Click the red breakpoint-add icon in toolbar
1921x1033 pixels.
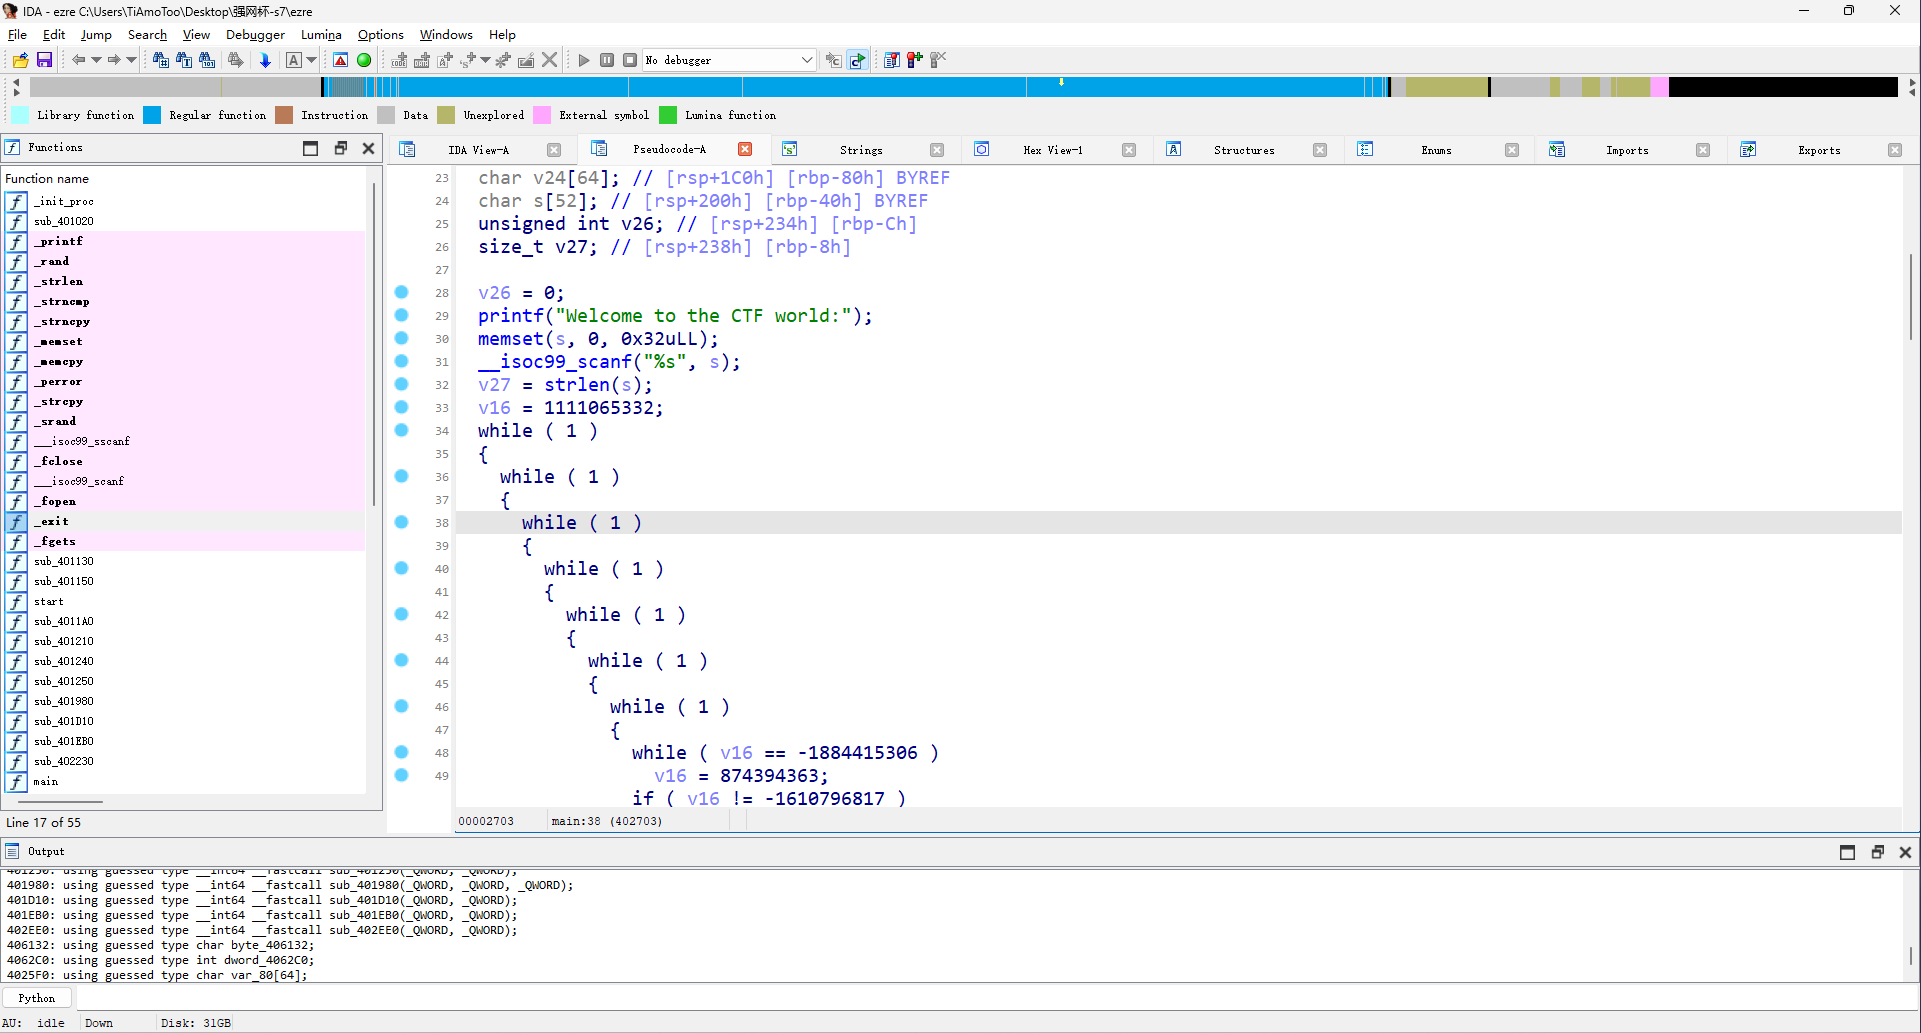point(914,60)
